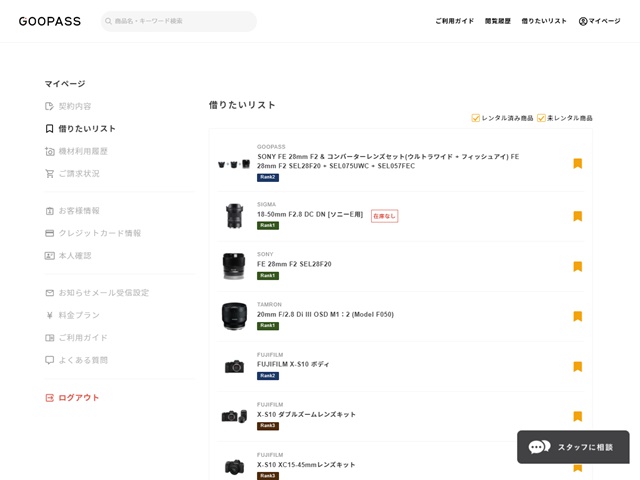
Task: Click the SIGMA 18-50mm lens thumbnail
Action: [x=234, y=216]
